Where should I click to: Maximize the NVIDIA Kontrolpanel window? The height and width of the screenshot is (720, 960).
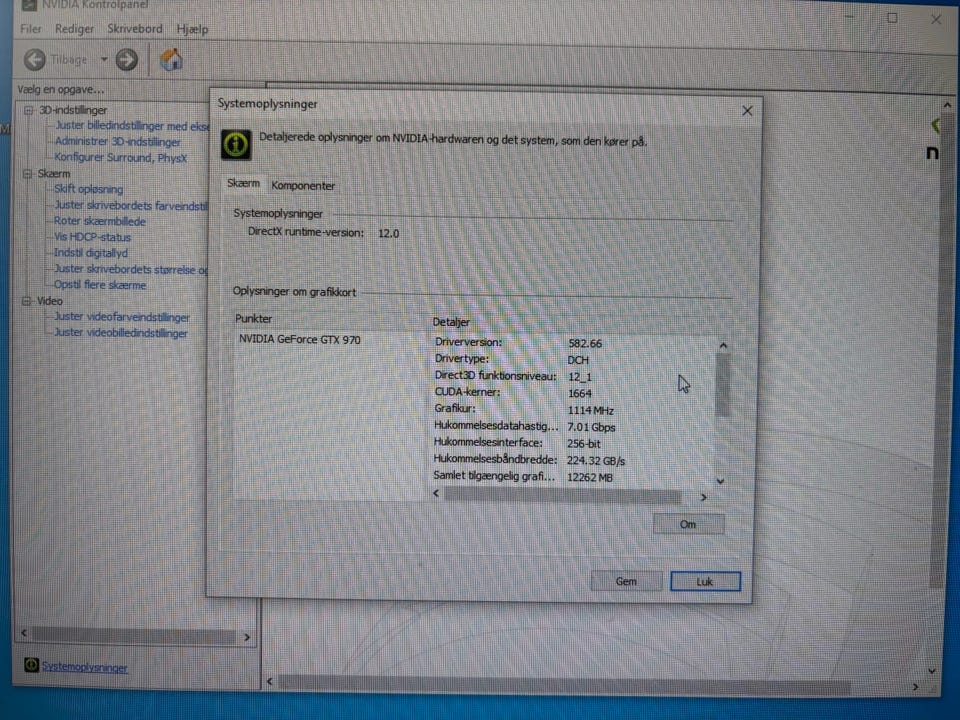point(892,18)
